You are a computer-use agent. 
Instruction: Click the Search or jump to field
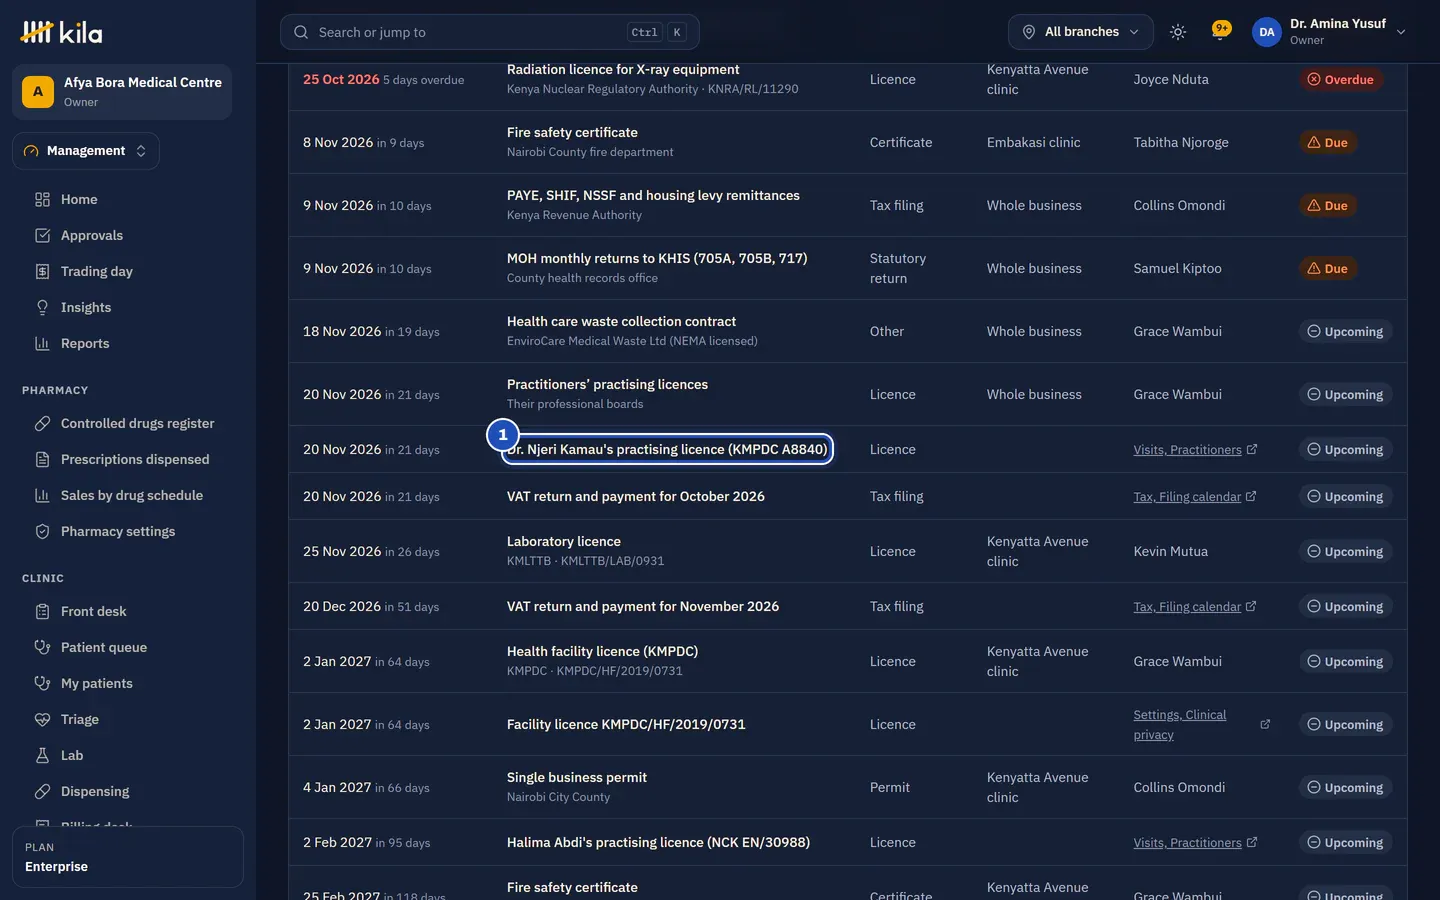(489, 32)
